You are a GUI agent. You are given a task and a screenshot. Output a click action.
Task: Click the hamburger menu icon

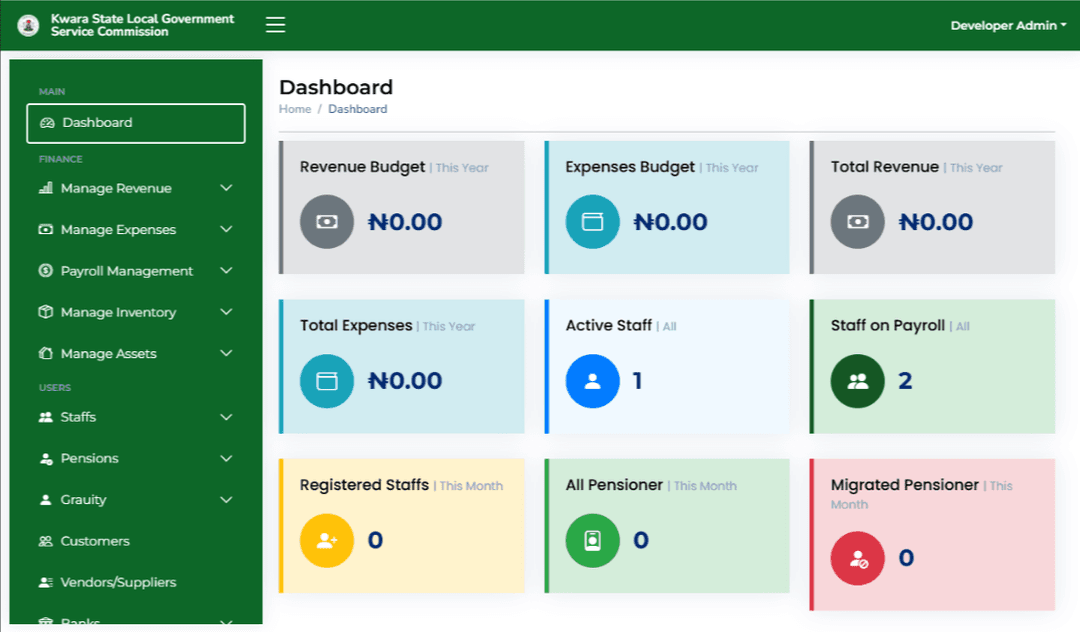274,24
